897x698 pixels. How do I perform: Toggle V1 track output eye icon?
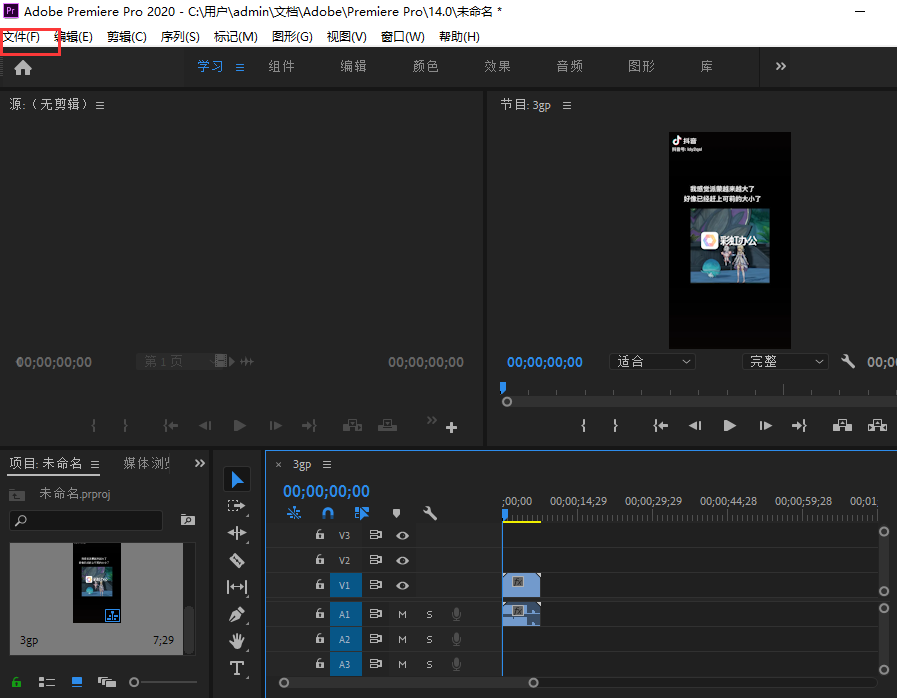pos(402,586)
